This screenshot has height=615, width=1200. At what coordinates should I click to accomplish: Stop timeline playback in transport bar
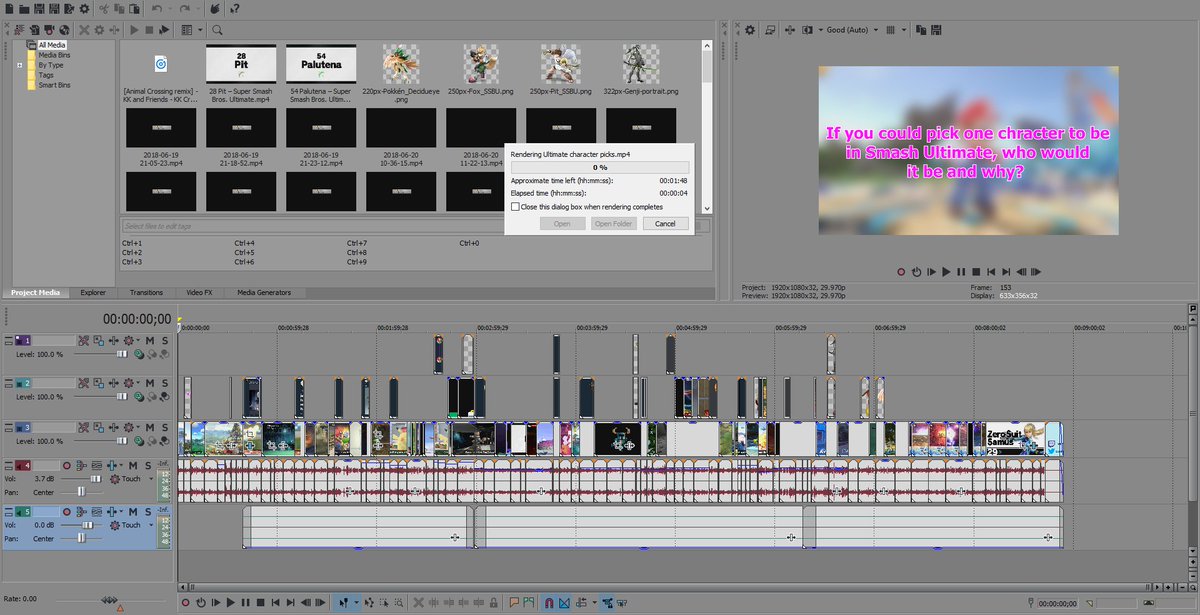coord(260,603)
